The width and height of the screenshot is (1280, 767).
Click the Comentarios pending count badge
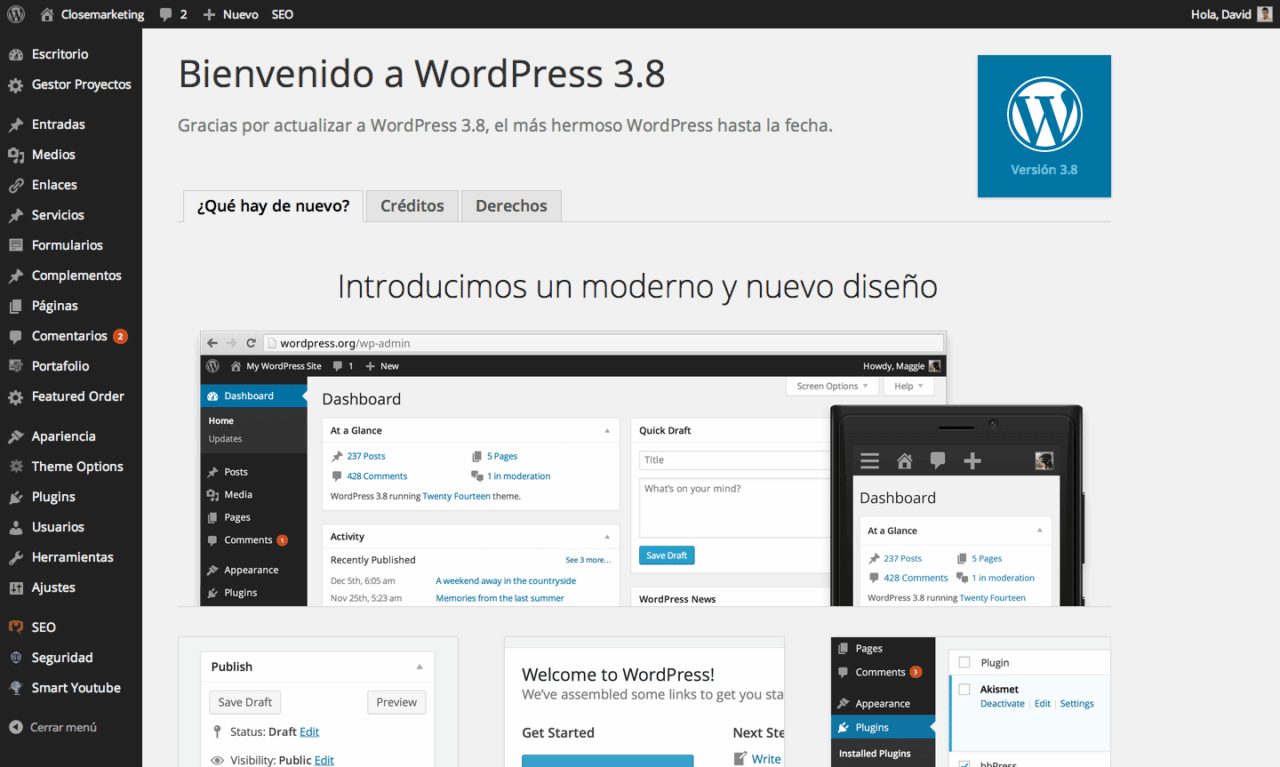click(x=120, y=336)
